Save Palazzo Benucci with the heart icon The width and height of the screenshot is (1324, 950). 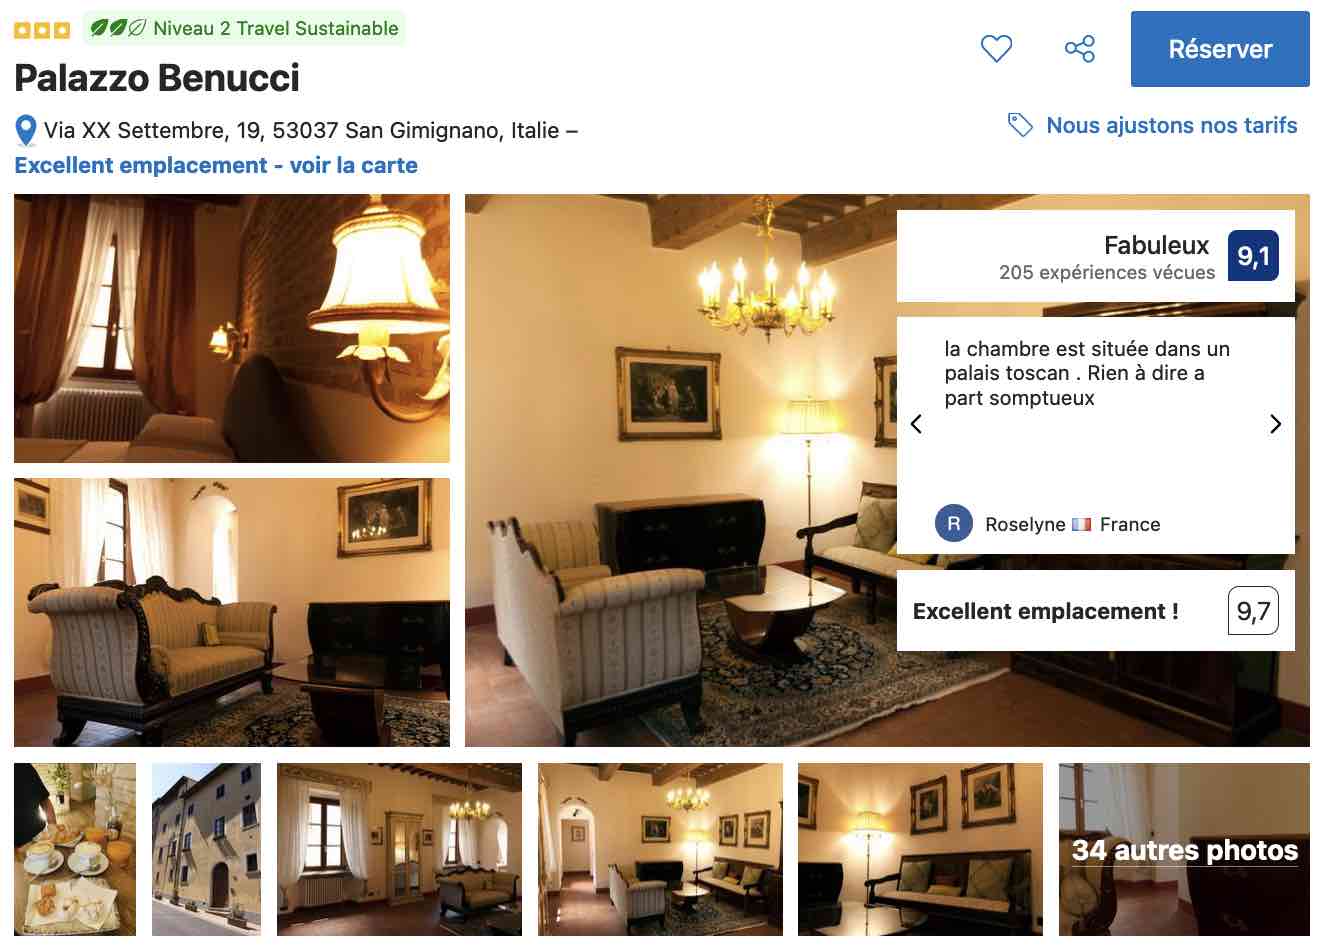(996, 49)
